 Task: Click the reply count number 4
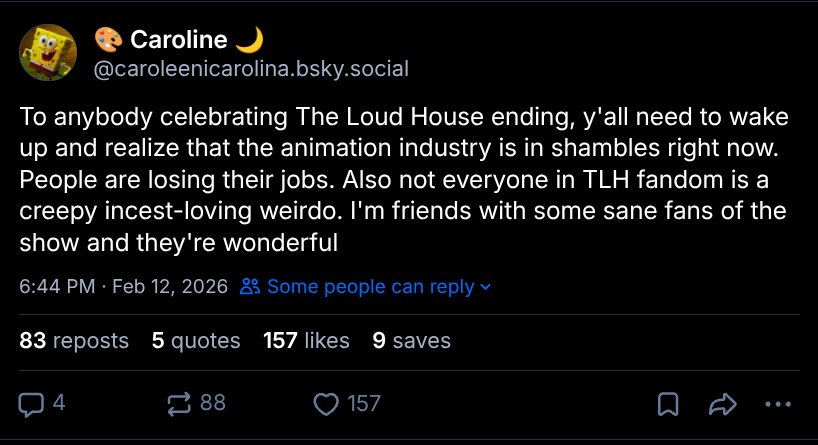59,403
